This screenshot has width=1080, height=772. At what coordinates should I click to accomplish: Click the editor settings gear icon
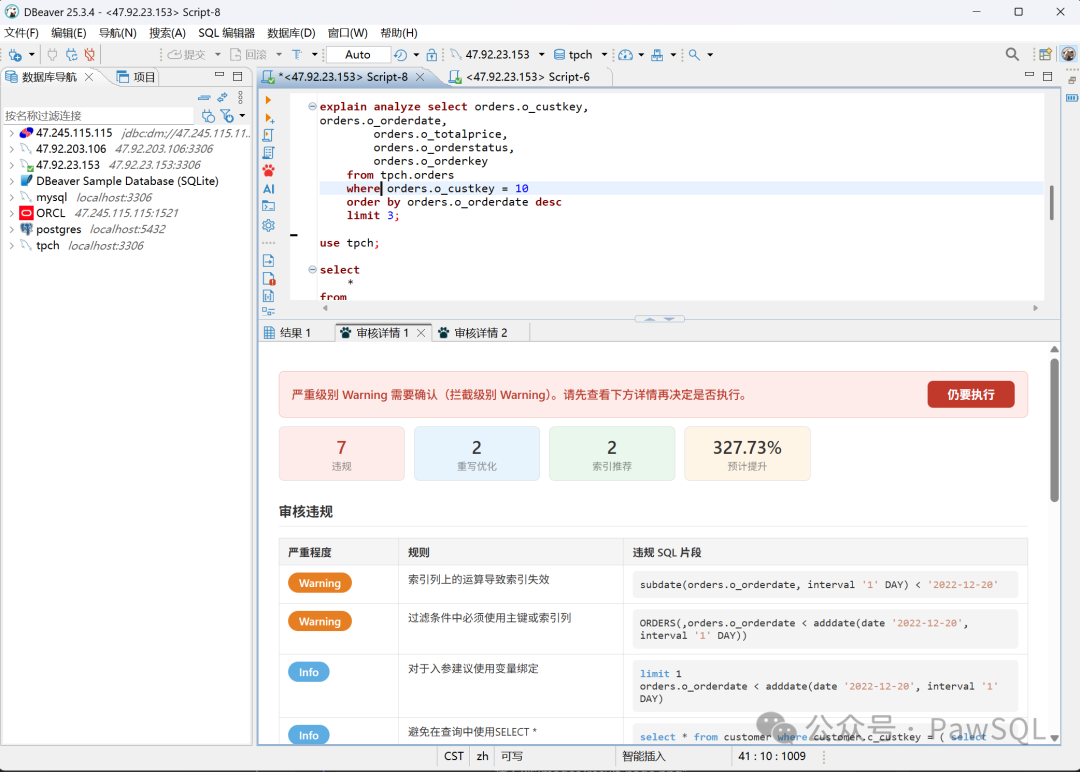point(269,225)
